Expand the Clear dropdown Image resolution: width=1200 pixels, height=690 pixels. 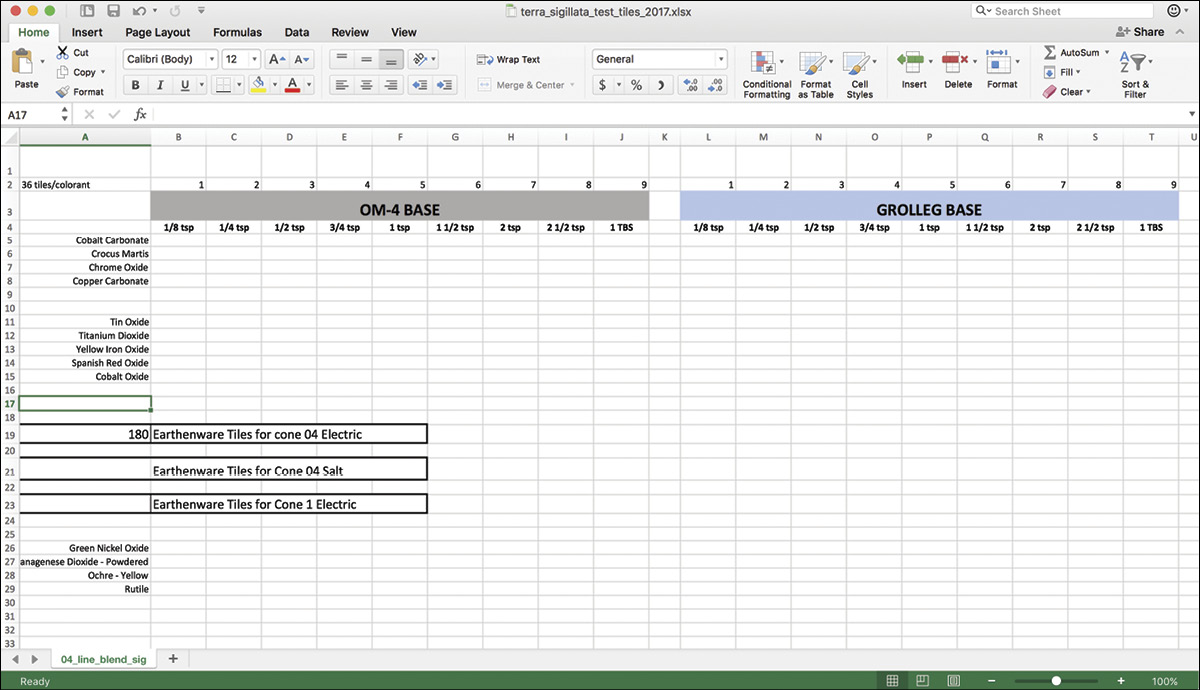(1088, 92)
